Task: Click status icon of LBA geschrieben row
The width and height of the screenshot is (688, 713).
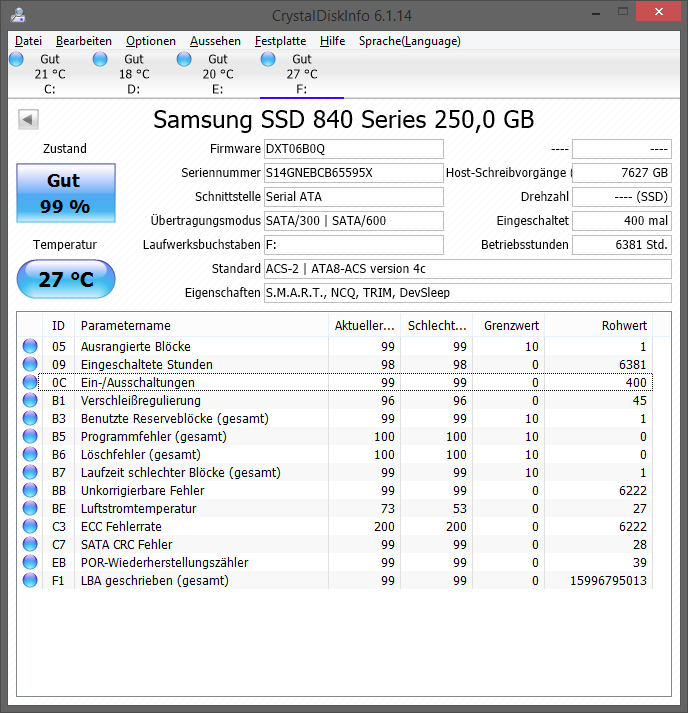Action: point(30,580)
